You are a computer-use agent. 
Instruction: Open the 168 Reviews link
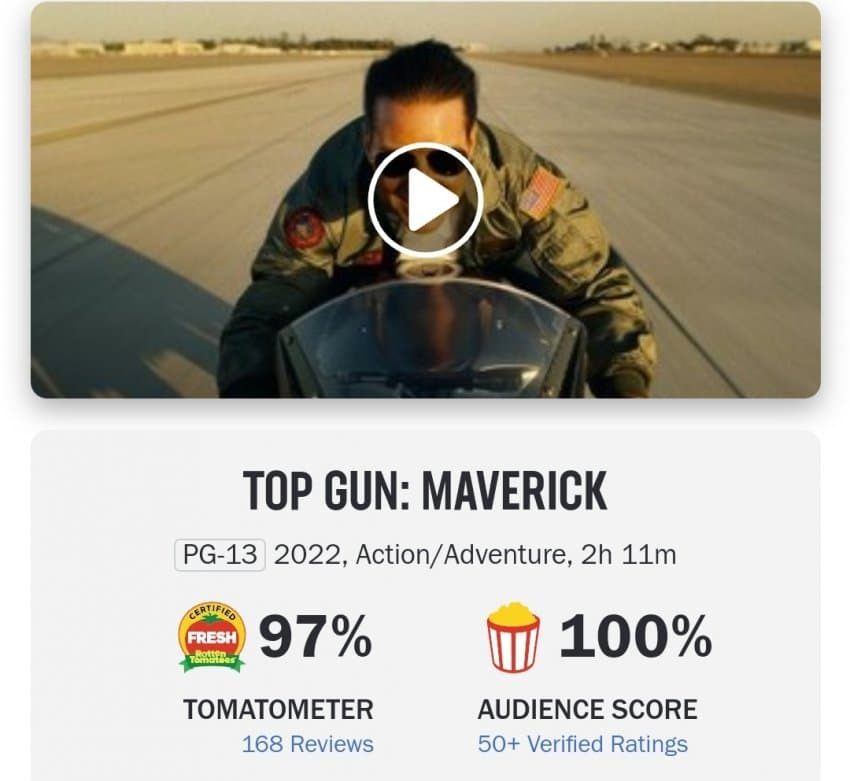(x=307, y=744)
